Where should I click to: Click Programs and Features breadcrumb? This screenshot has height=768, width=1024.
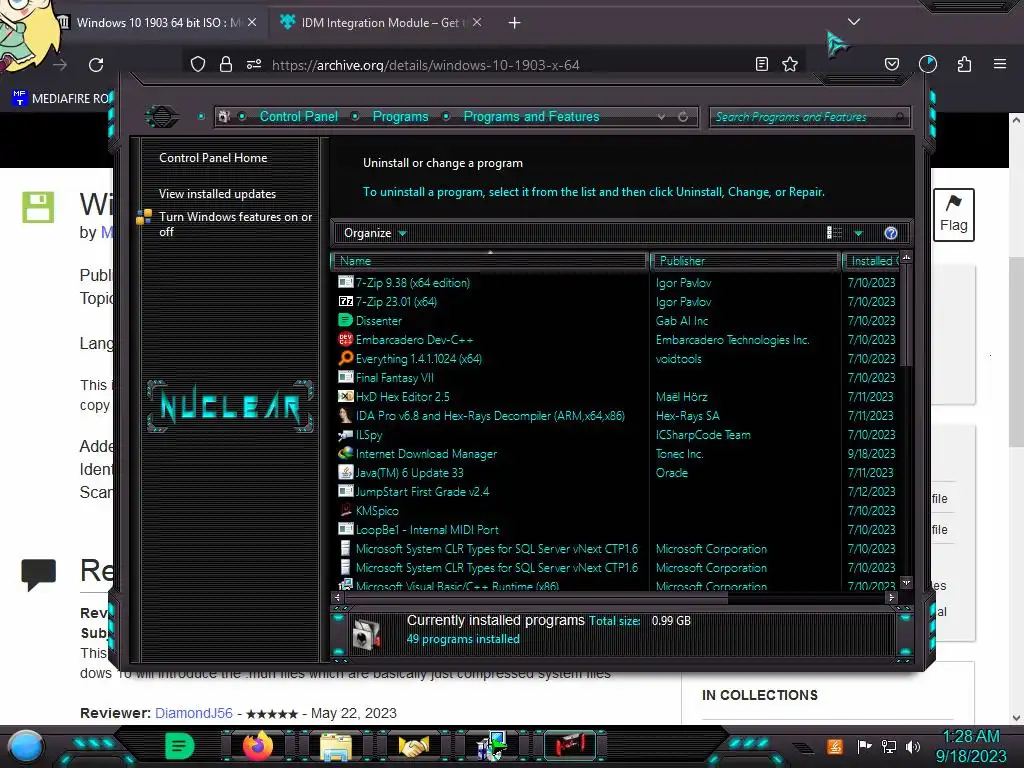[x=531, y=116]
